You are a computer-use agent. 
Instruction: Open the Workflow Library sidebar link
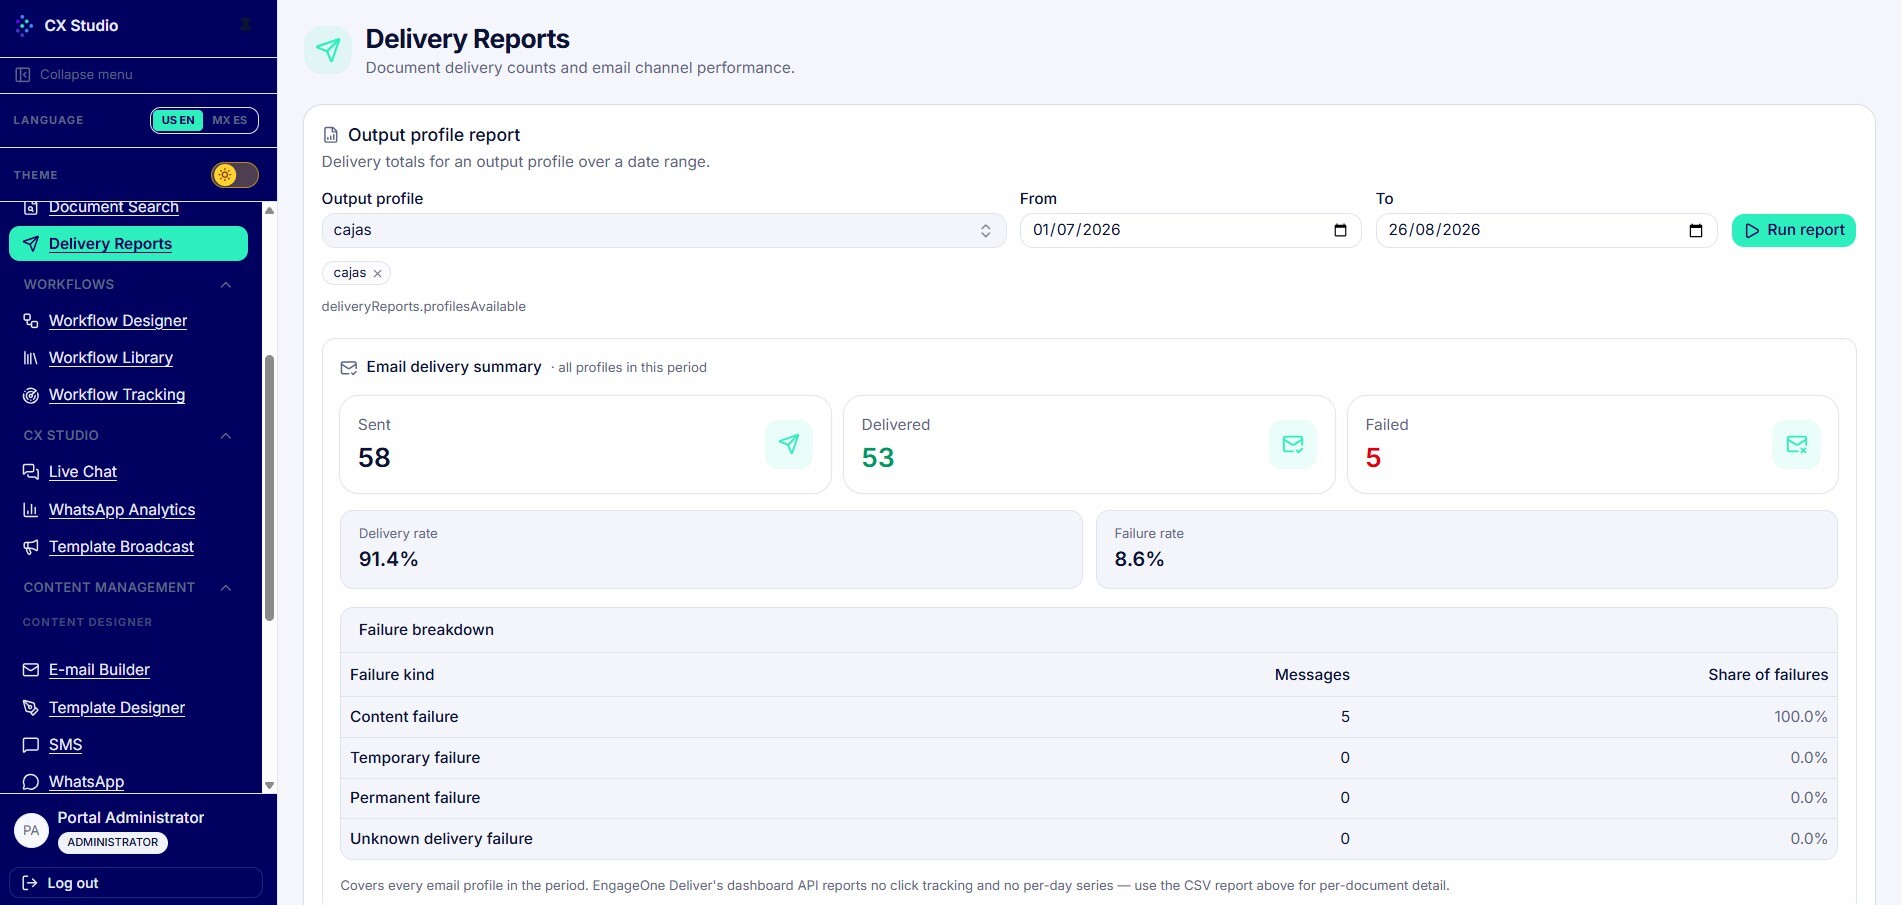pos(111,358)
